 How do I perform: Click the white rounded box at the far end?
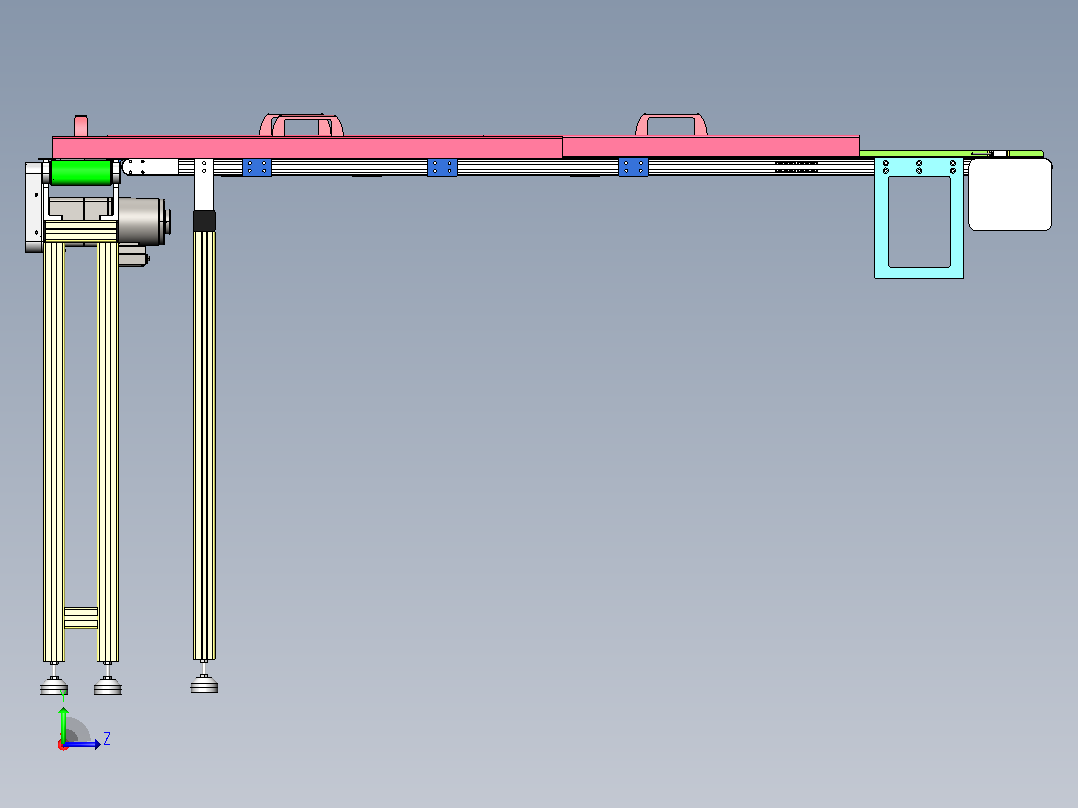click(1010, 194)
